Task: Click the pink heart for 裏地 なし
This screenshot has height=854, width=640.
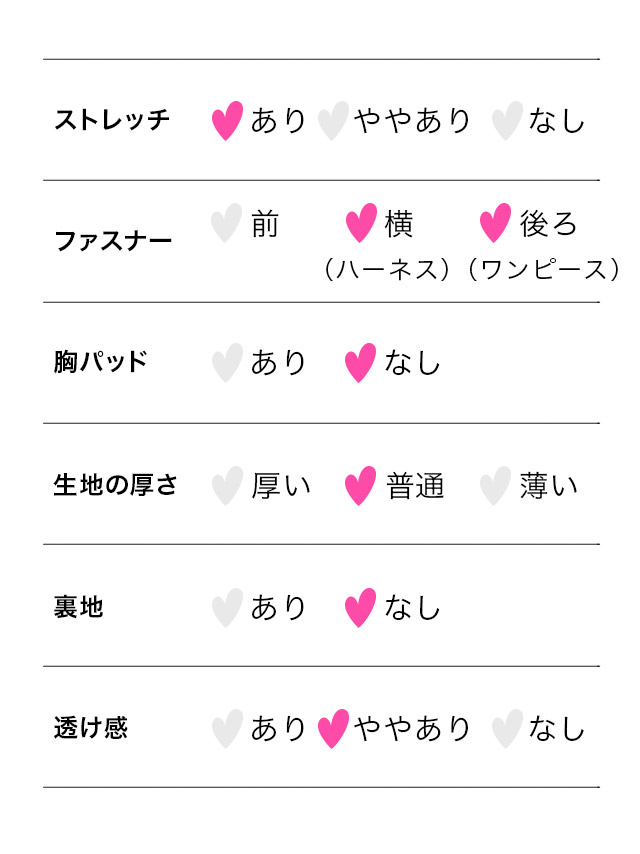Action: coord(360,608)
